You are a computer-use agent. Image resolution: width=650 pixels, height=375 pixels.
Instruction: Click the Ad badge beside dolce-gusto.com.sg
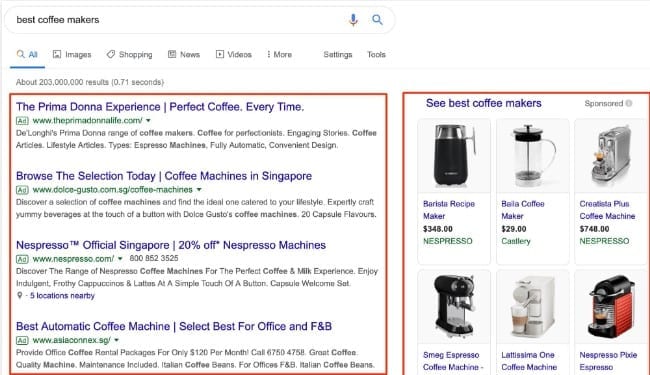22,190
